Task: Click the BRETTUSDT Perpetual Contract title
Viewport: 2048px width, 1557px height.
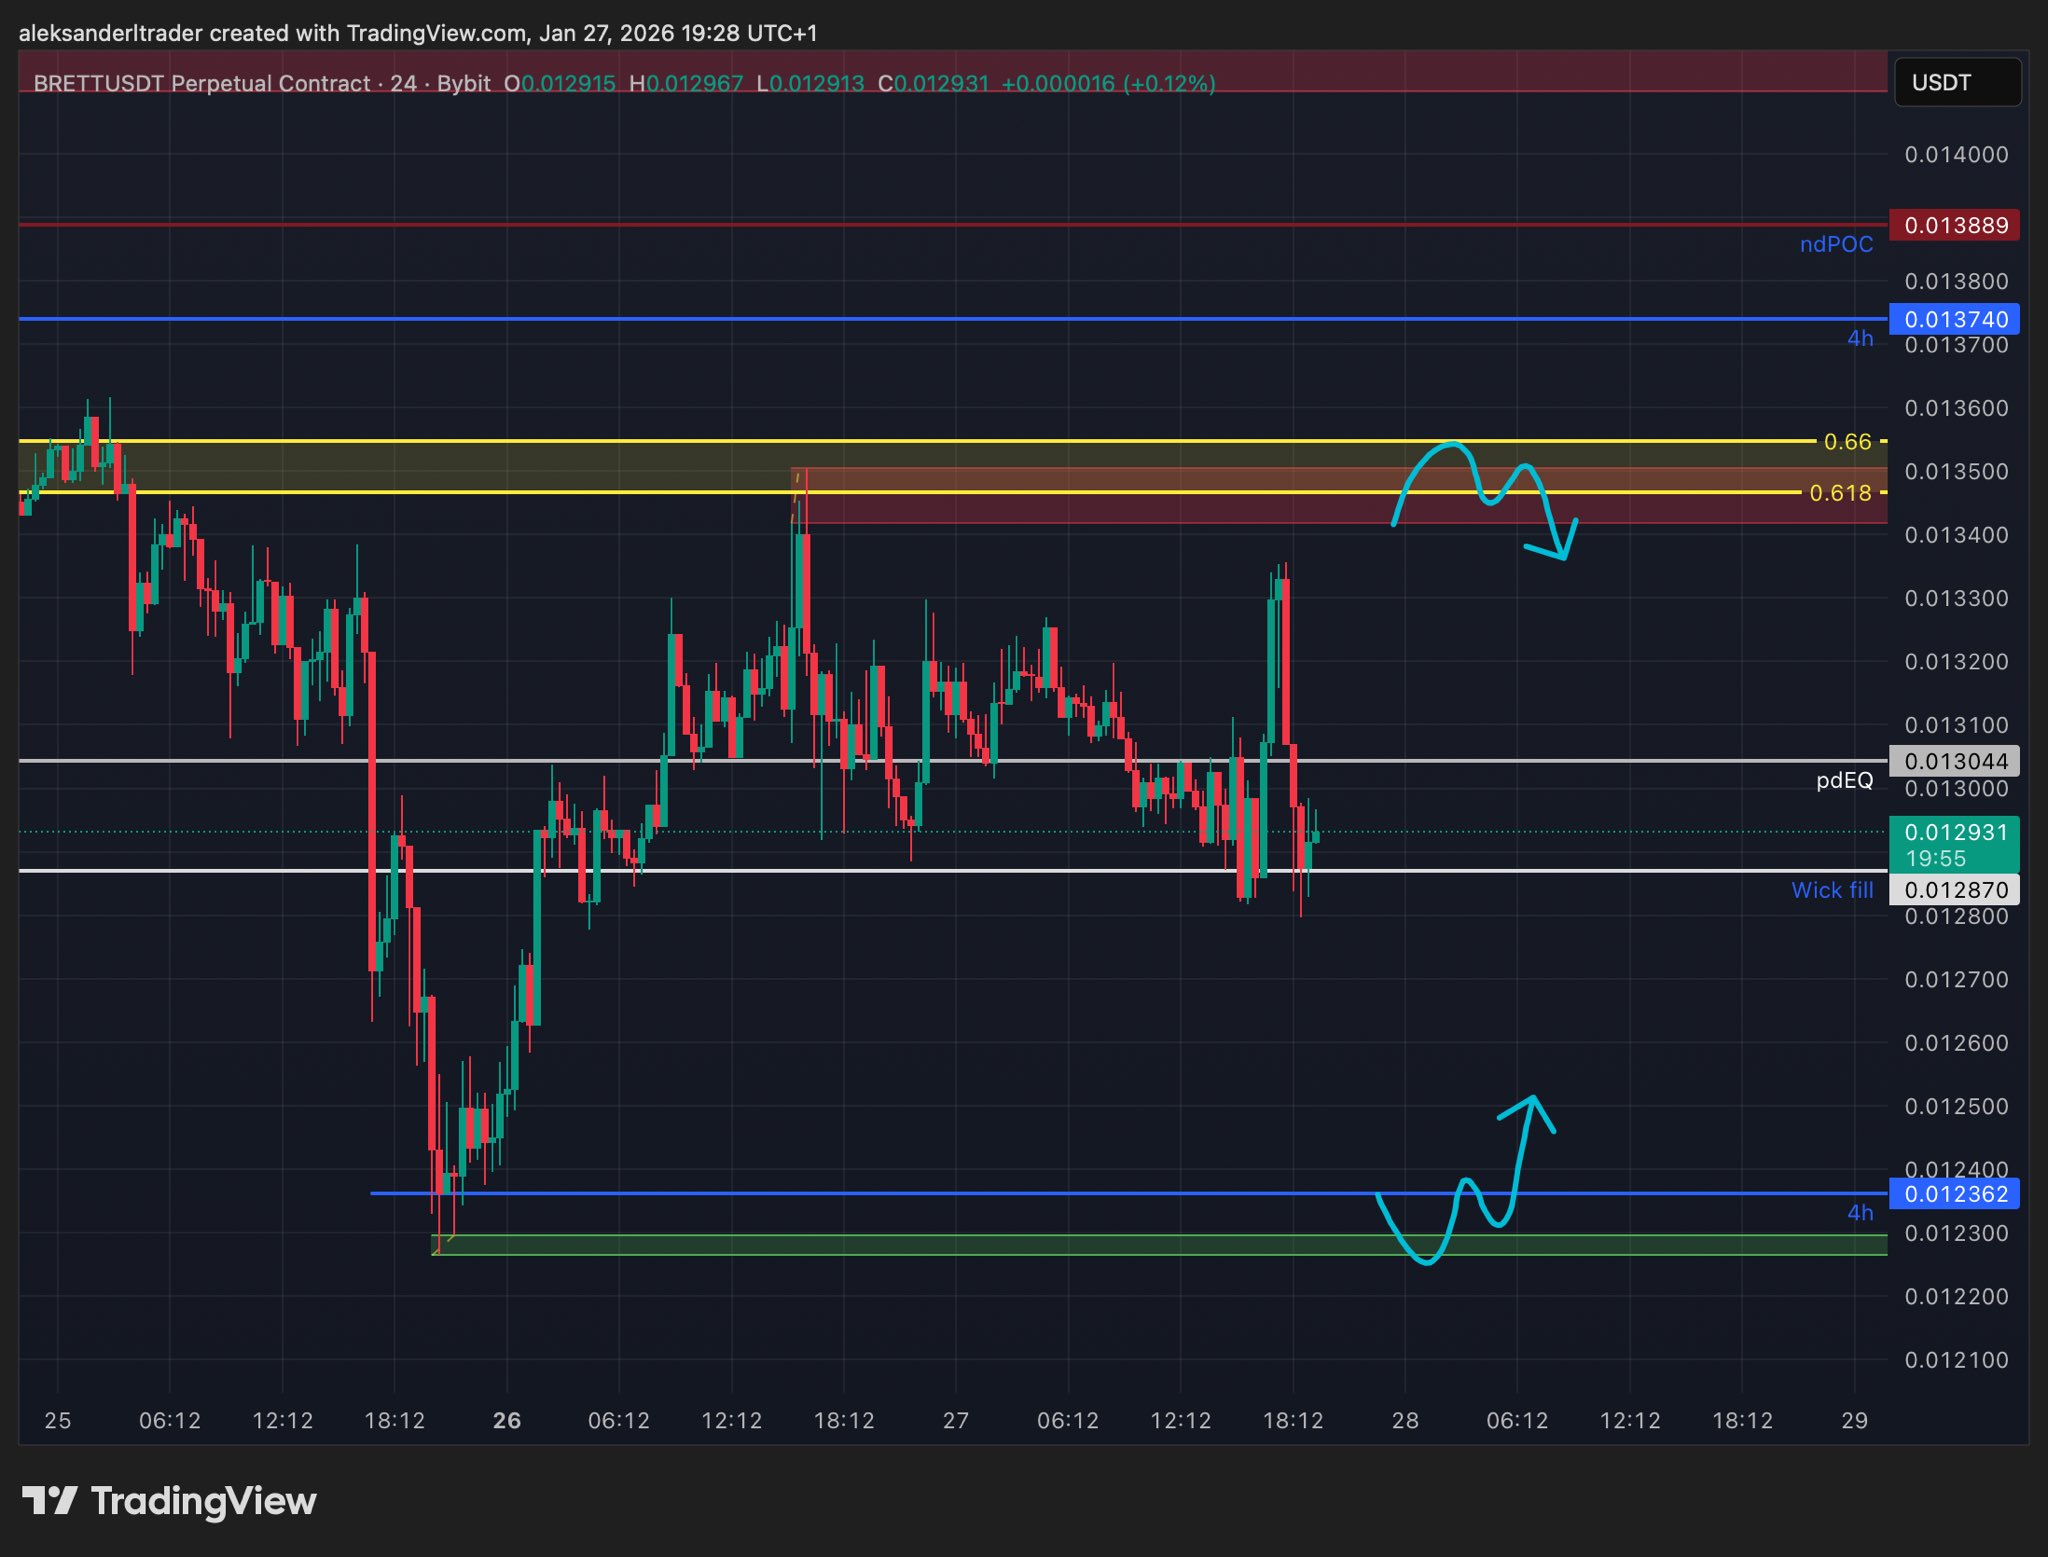Action: tap(201, 83)
